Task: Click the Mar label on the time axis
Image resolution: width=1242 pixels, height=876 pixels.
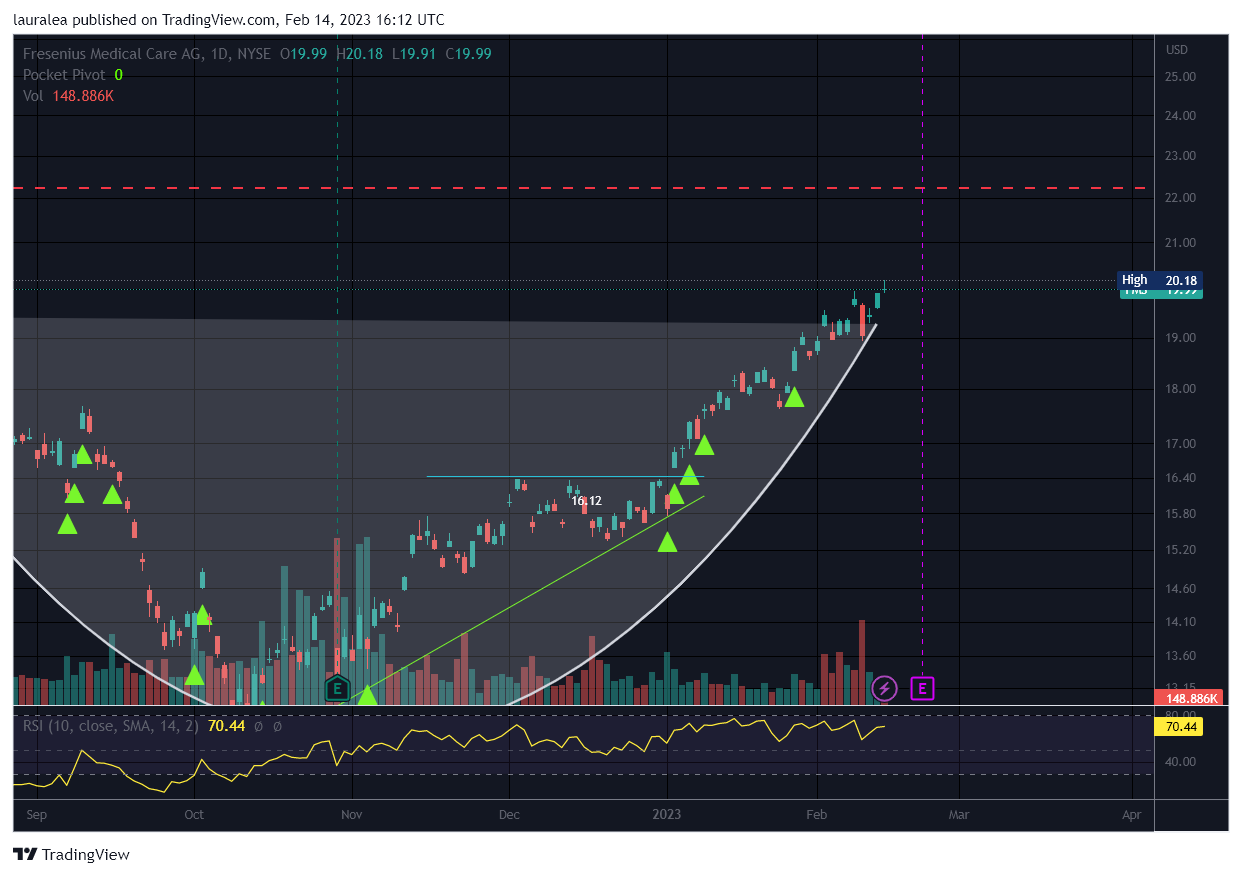Action: pos(959,815)
